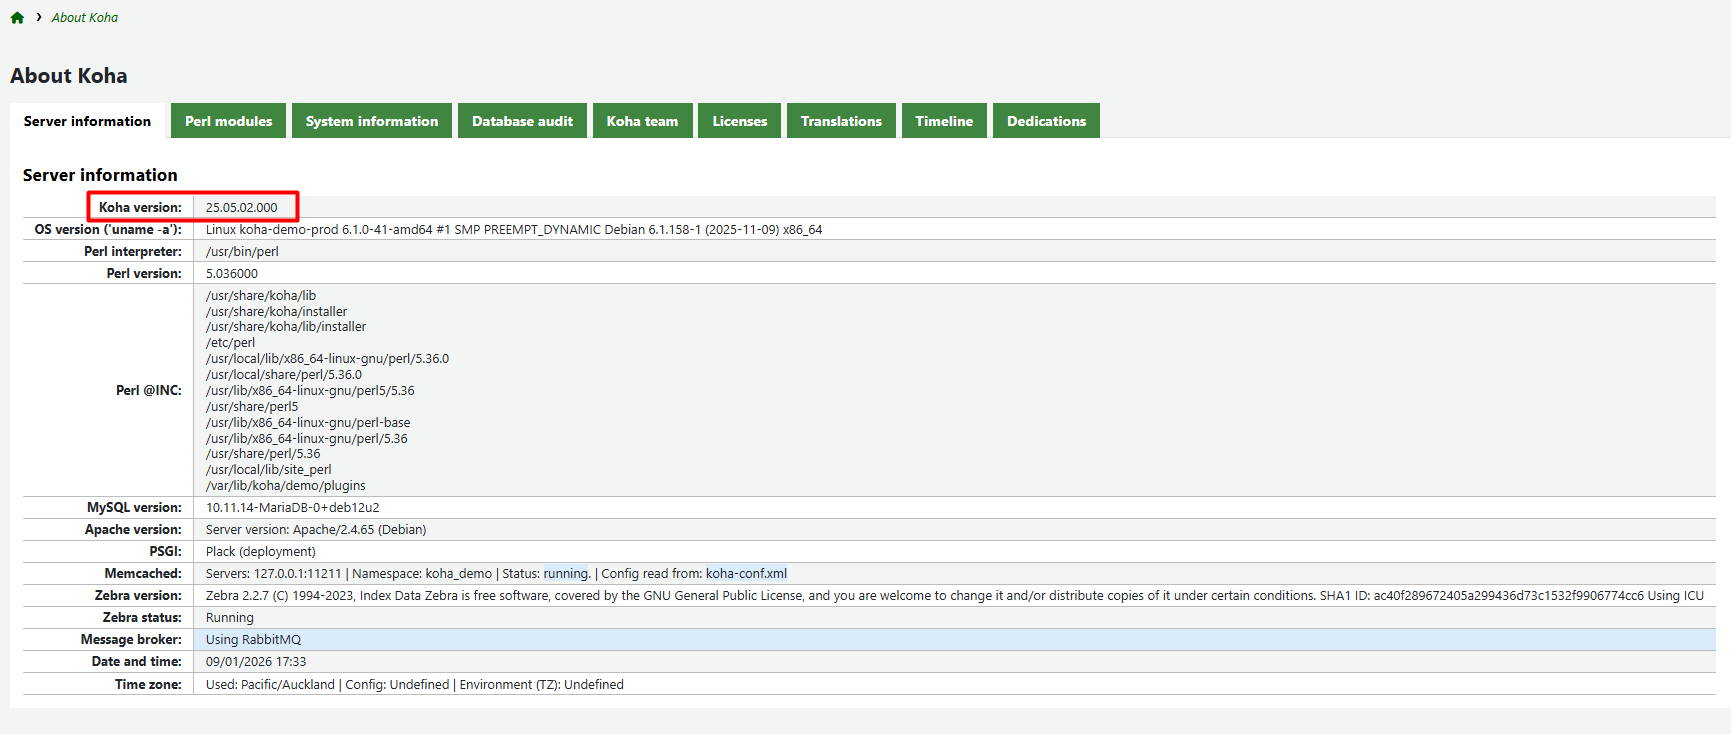Click the 'Message broker:' row label

click(131, 639)
